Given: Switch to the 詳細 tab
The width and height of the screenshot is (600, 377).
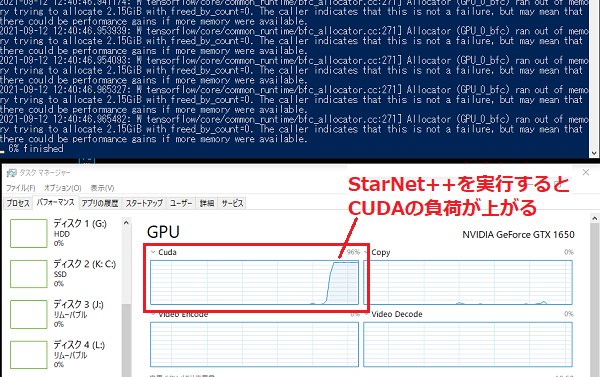Looking at the screenshot, I should pyautogui.click(x=207, y=203).
